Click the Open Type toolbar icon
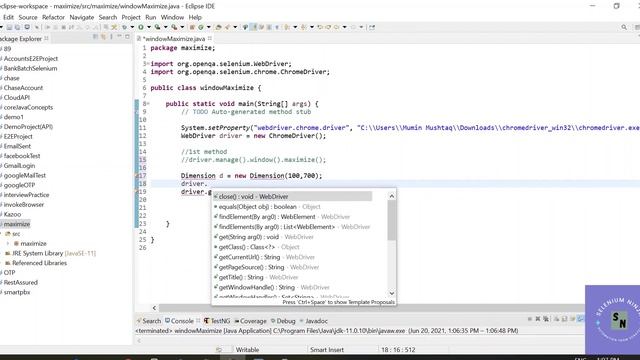 point(218,27)
